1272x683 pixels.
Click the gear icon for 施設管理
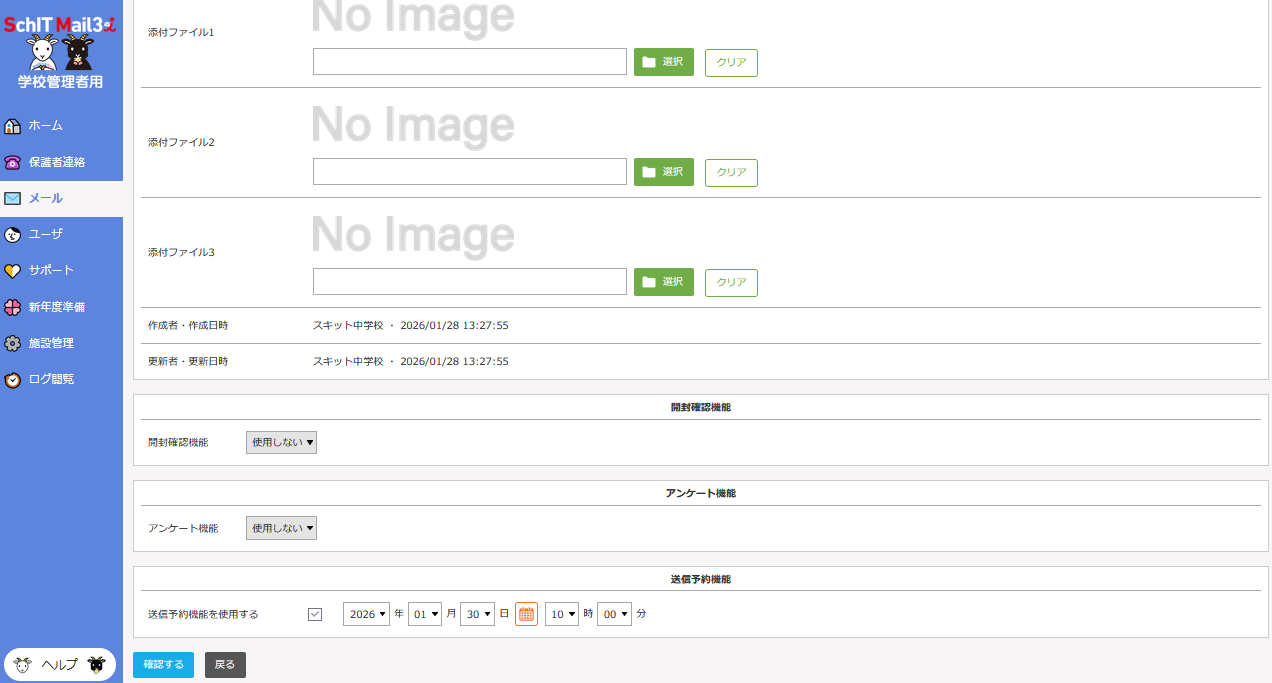tap(13, 344)
